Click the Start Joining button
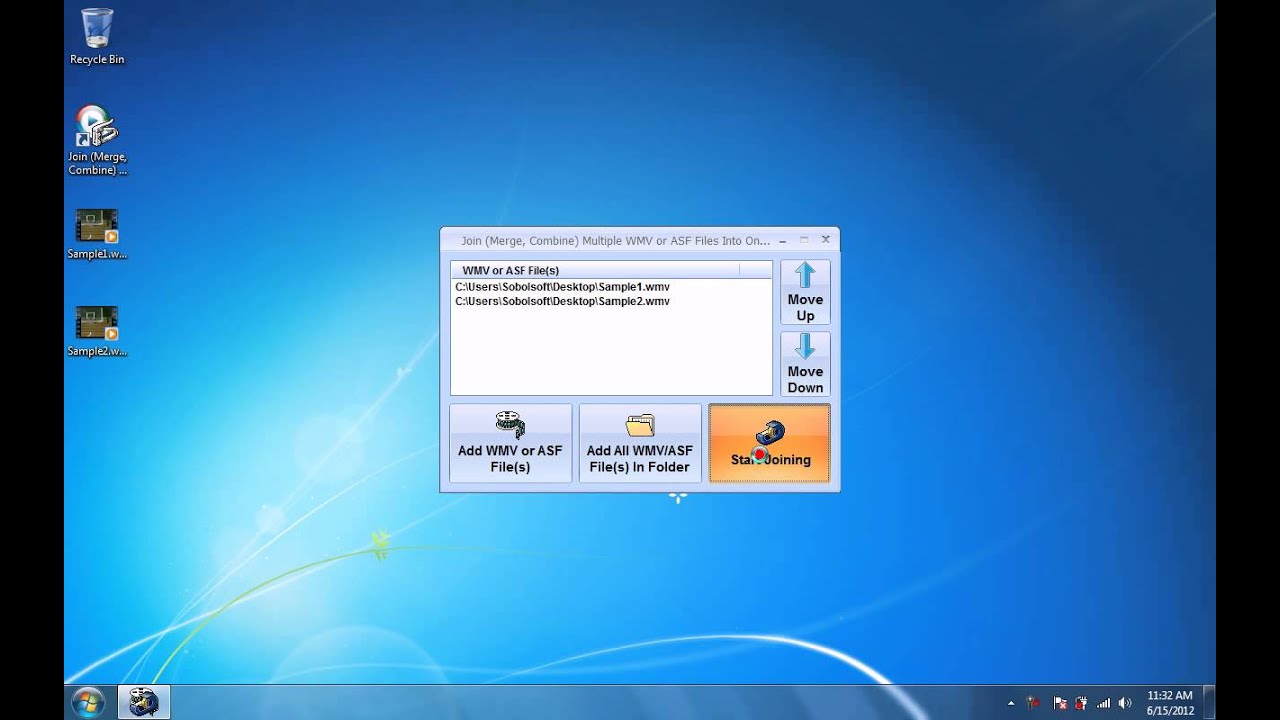 click(769, 443)
